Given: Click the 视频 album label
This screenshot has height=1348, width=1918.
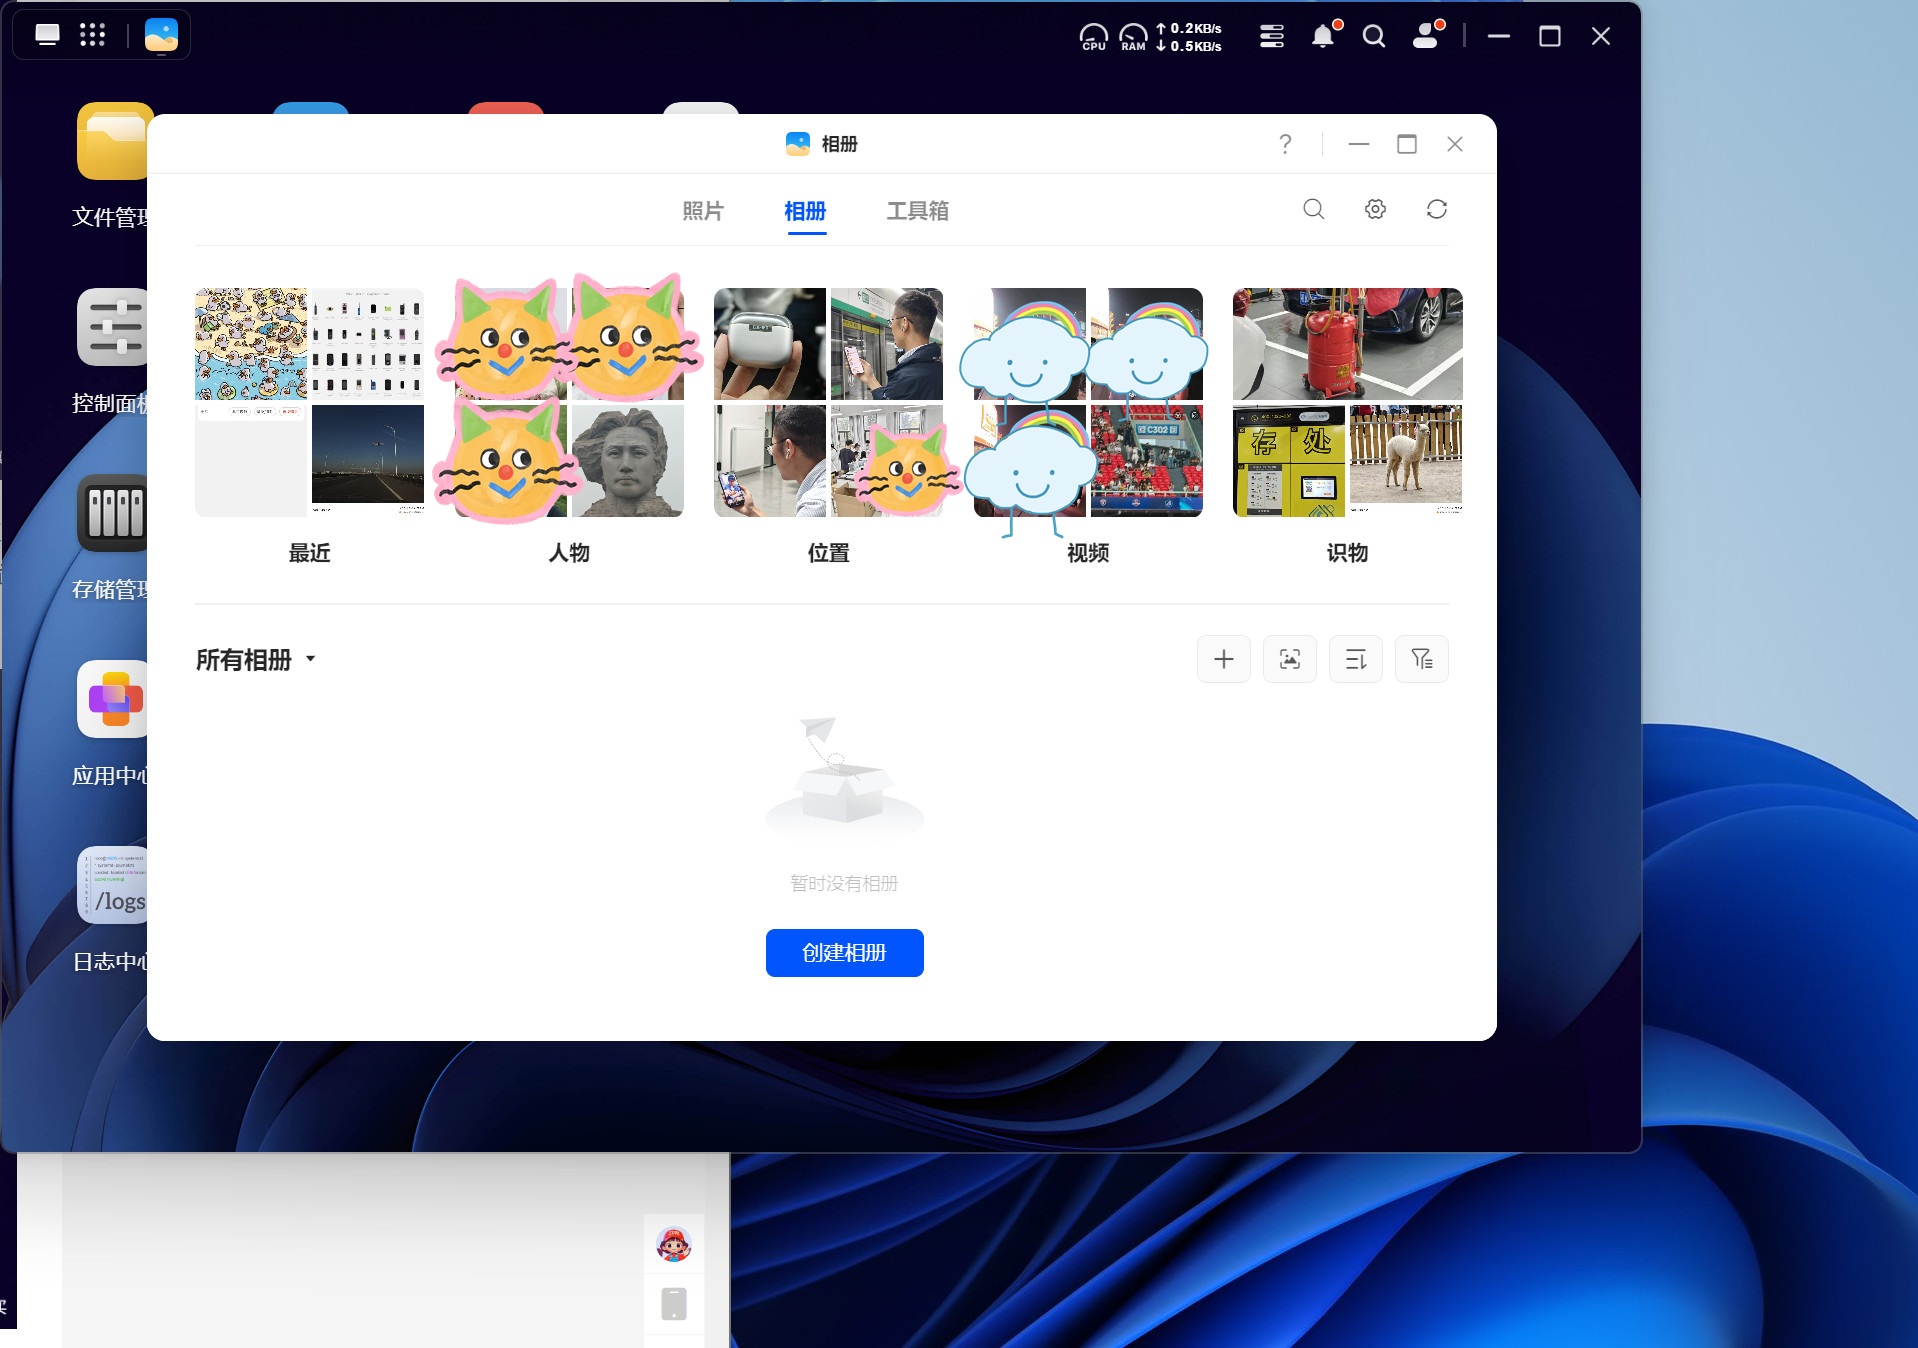Looking at the screenshot, I should [1088, 553].
